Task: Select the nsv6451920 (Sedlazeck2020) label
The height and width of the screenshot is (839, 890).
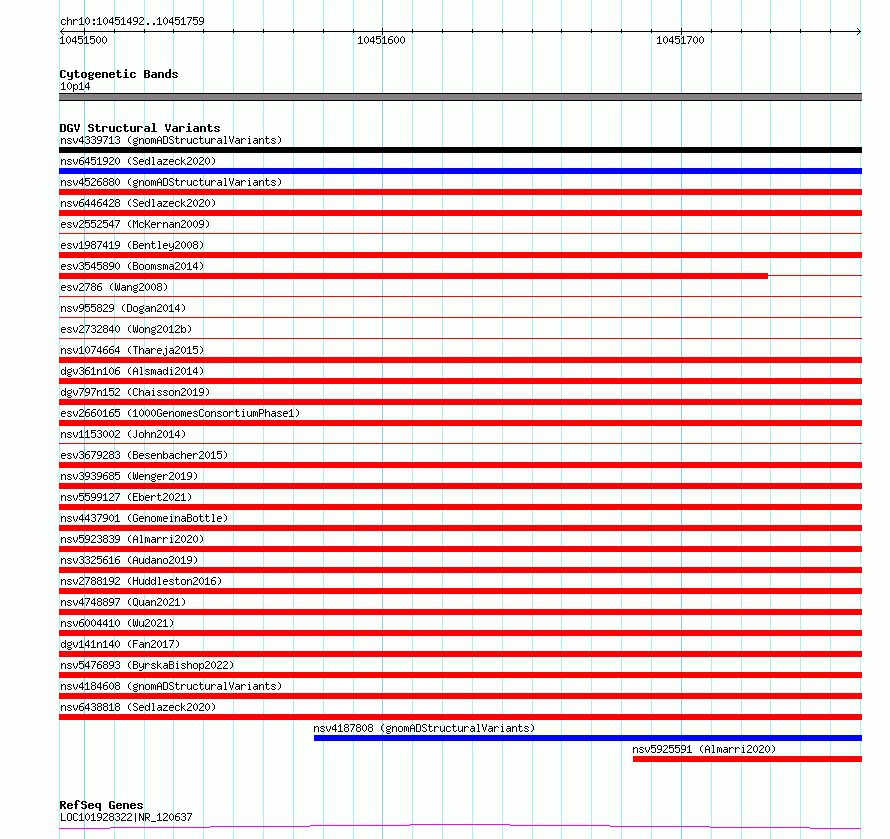Action: (138, 161)
